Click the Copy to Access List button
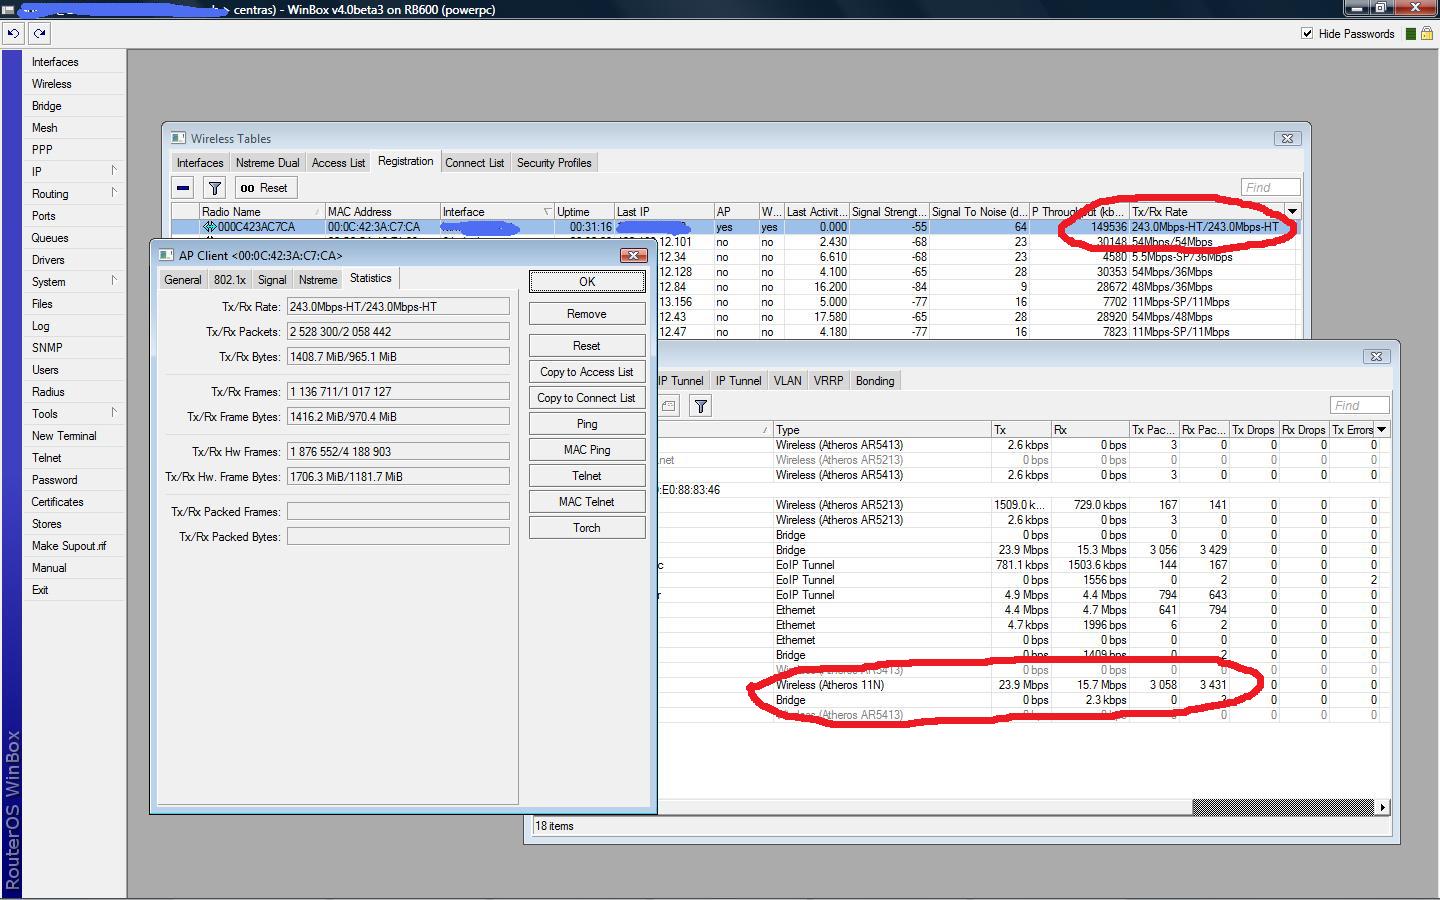The image size is (1440, 900). pos(586,371)
